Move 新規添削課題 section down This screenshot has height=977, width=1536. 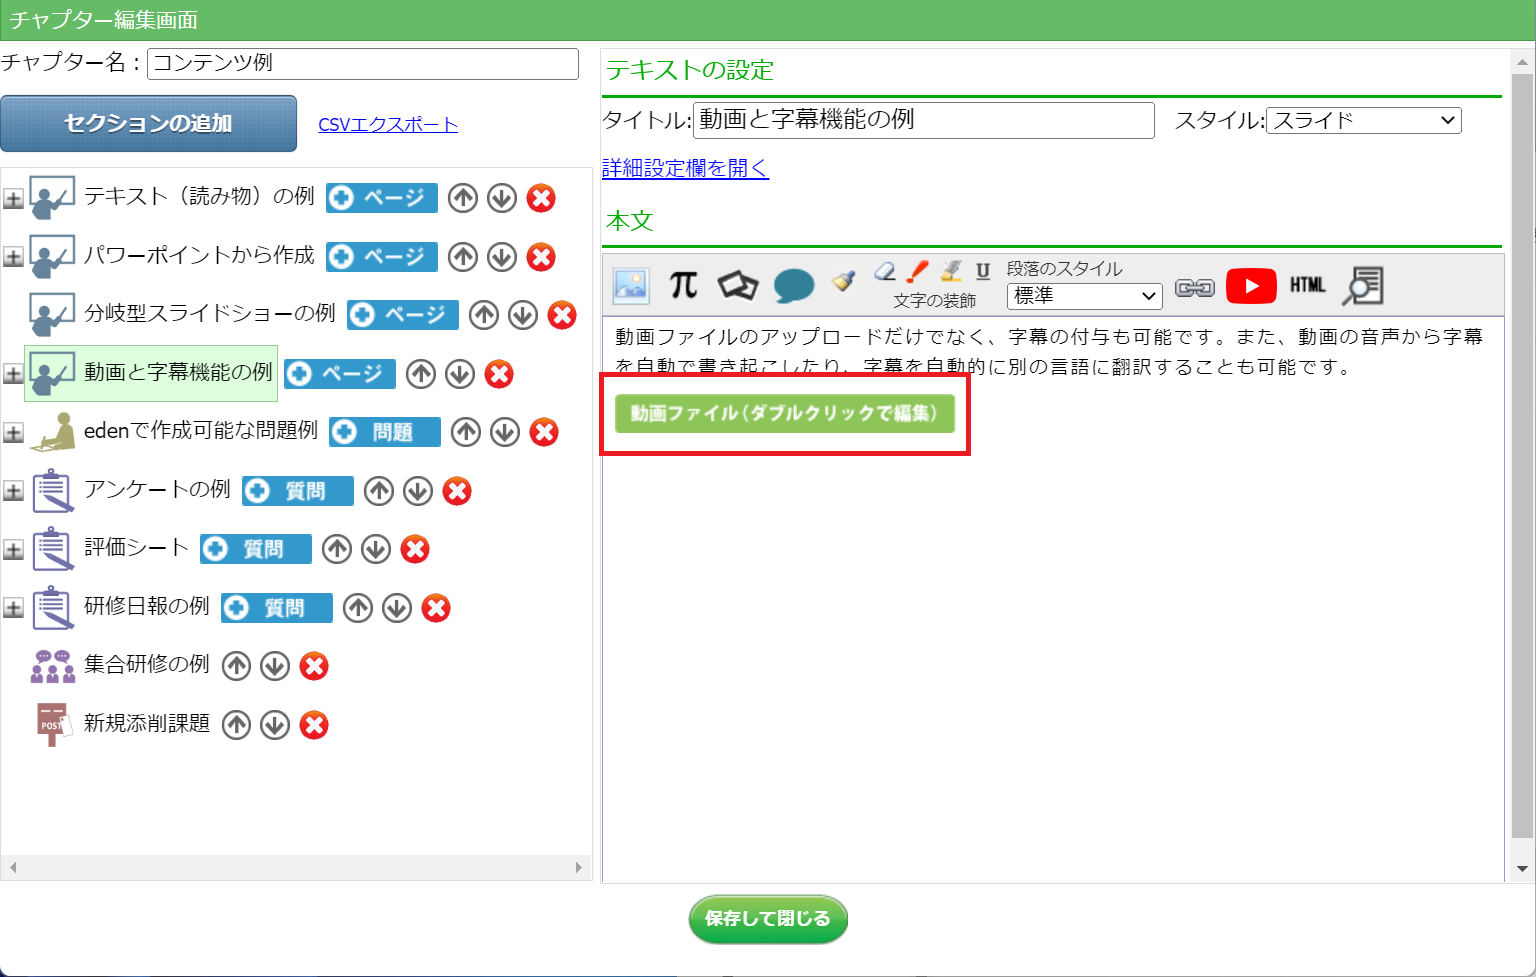pyautogui.click(x=275, y=725)
